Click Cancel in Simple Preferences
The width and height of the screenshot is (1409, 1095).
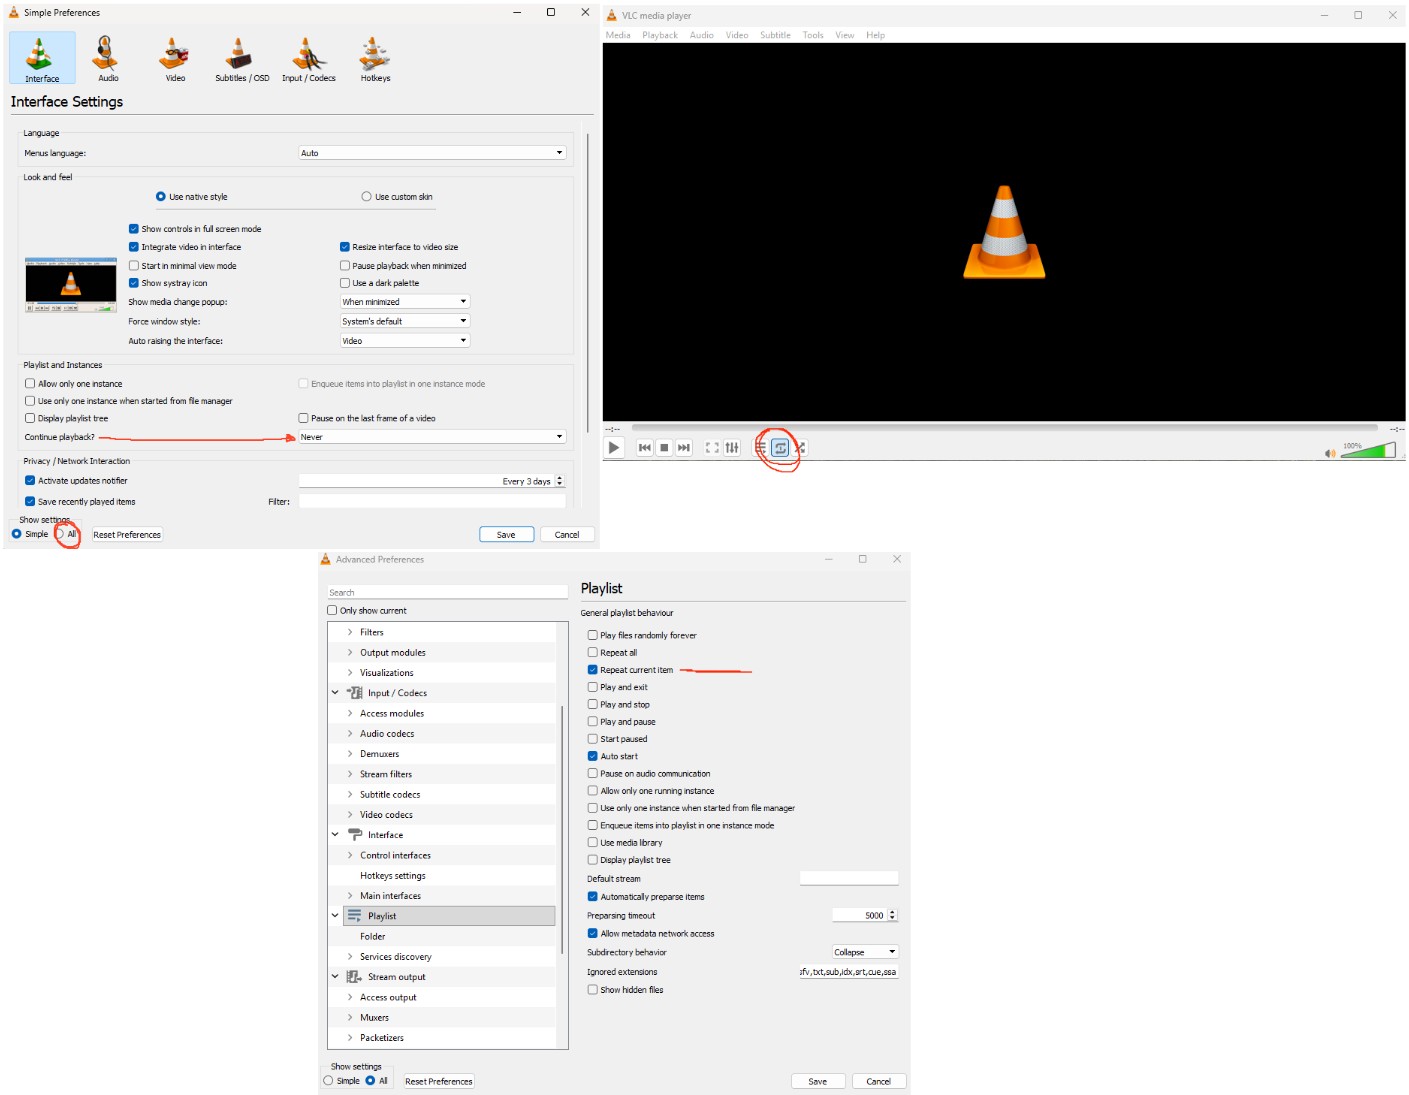(567, 535)
